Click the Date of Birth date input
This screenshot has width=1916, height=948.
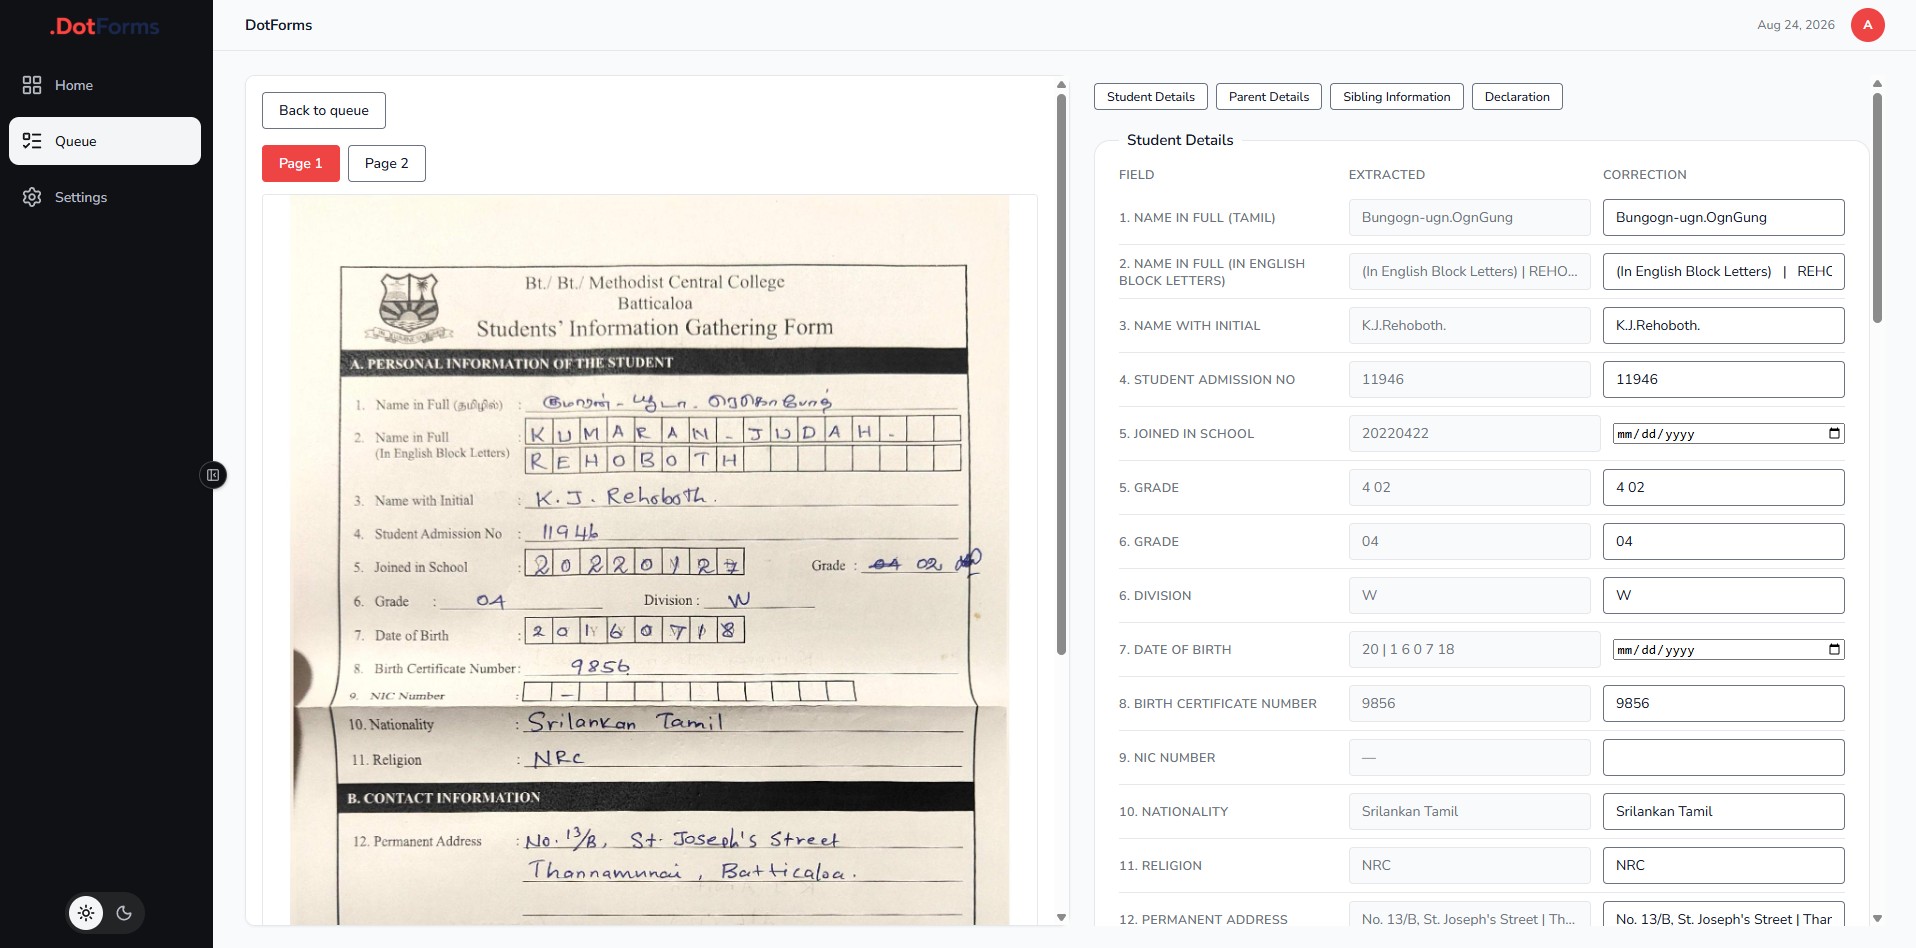point(1729,649)
